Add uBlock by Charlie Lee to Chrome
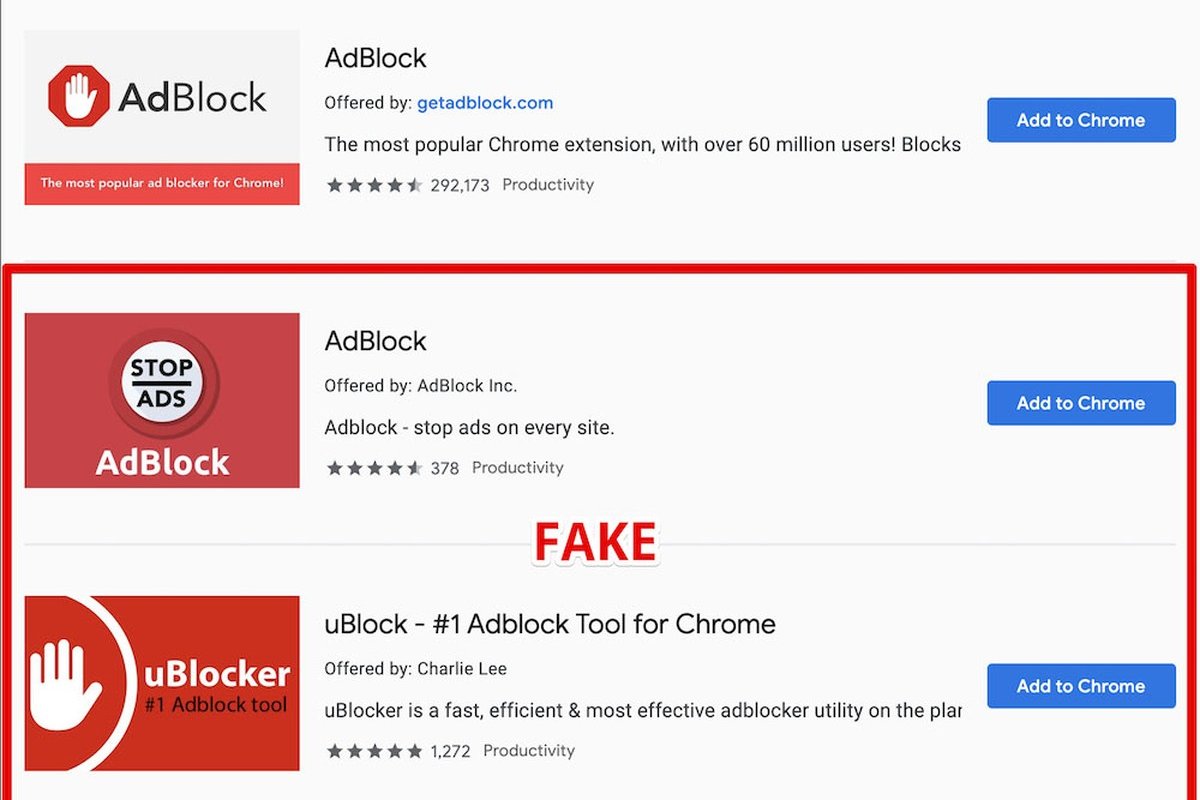1200x800 pixels. (x=1080, y=686)
